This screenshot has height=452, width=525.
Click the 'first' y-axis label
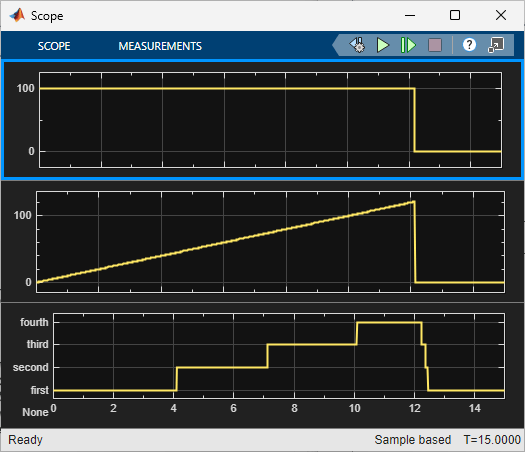tap(40, 390)
